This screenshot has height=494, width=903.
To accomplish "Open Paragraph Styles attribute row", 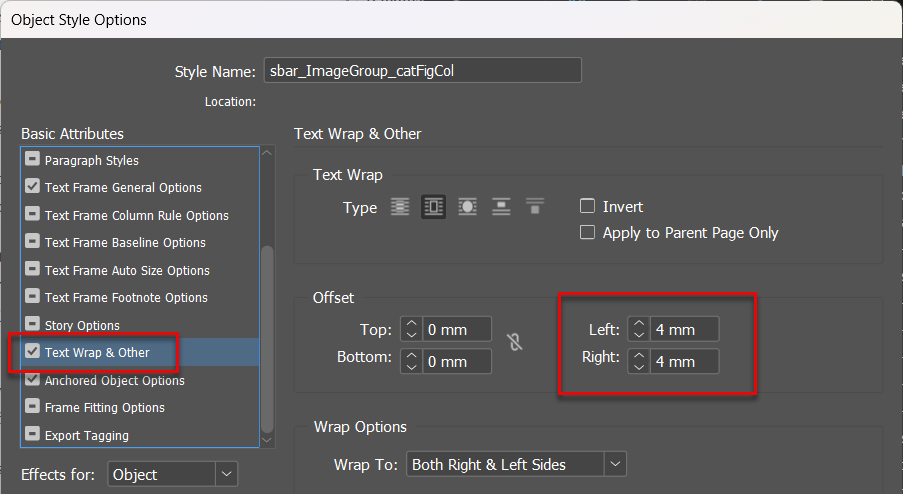I will tap(140, 160).
